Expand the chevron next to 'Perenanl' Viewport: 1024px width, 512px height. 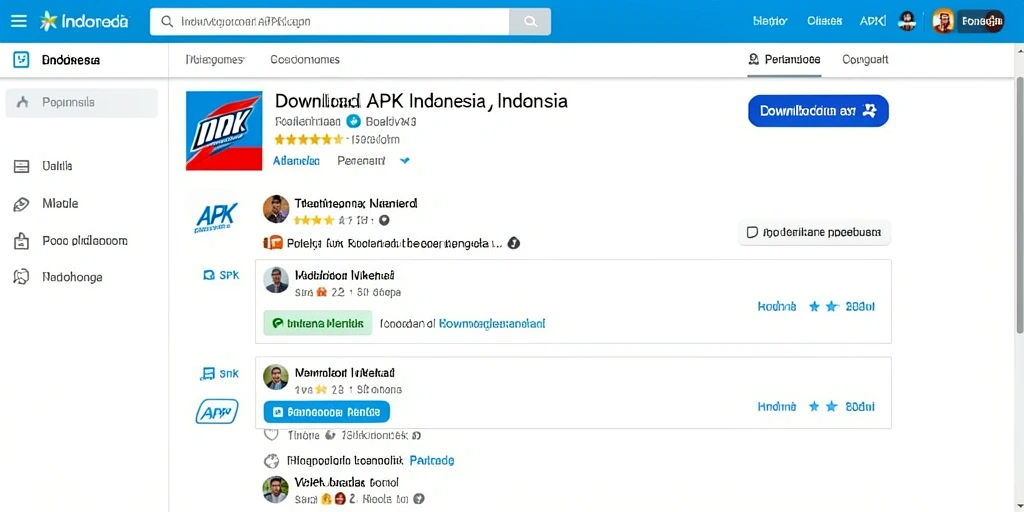point(405,161)
